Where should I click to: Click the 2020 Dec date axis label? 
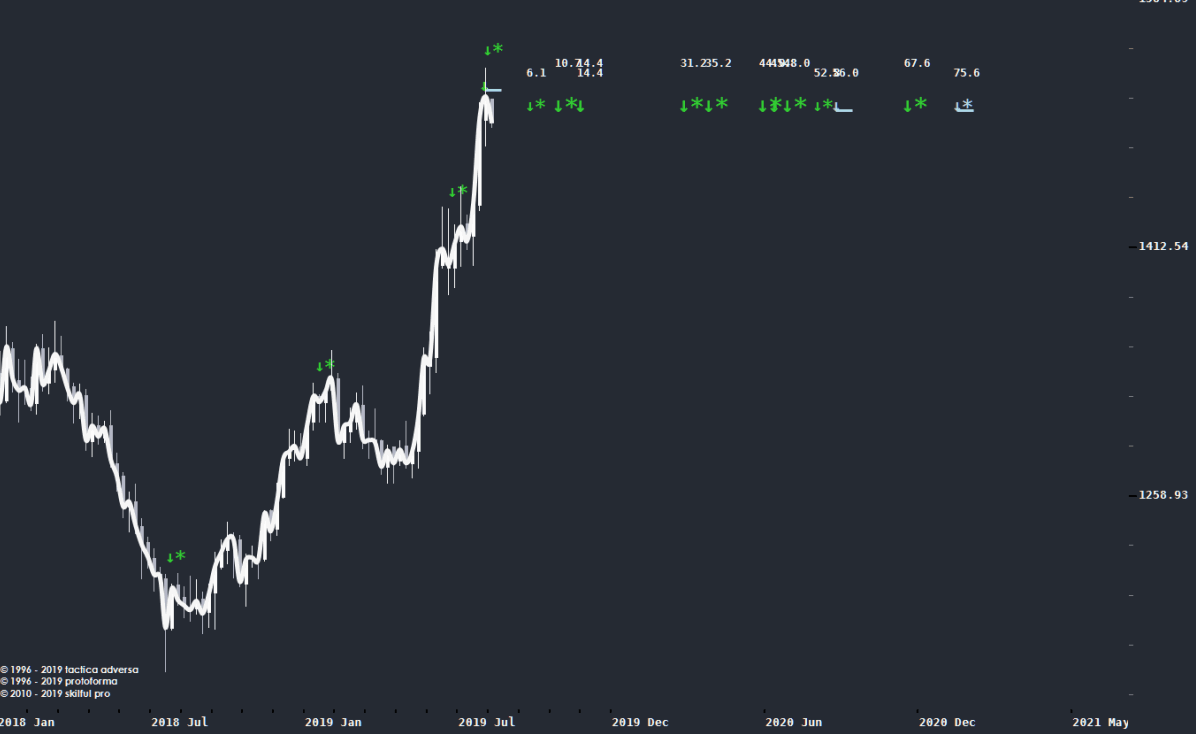coord(947,722)
